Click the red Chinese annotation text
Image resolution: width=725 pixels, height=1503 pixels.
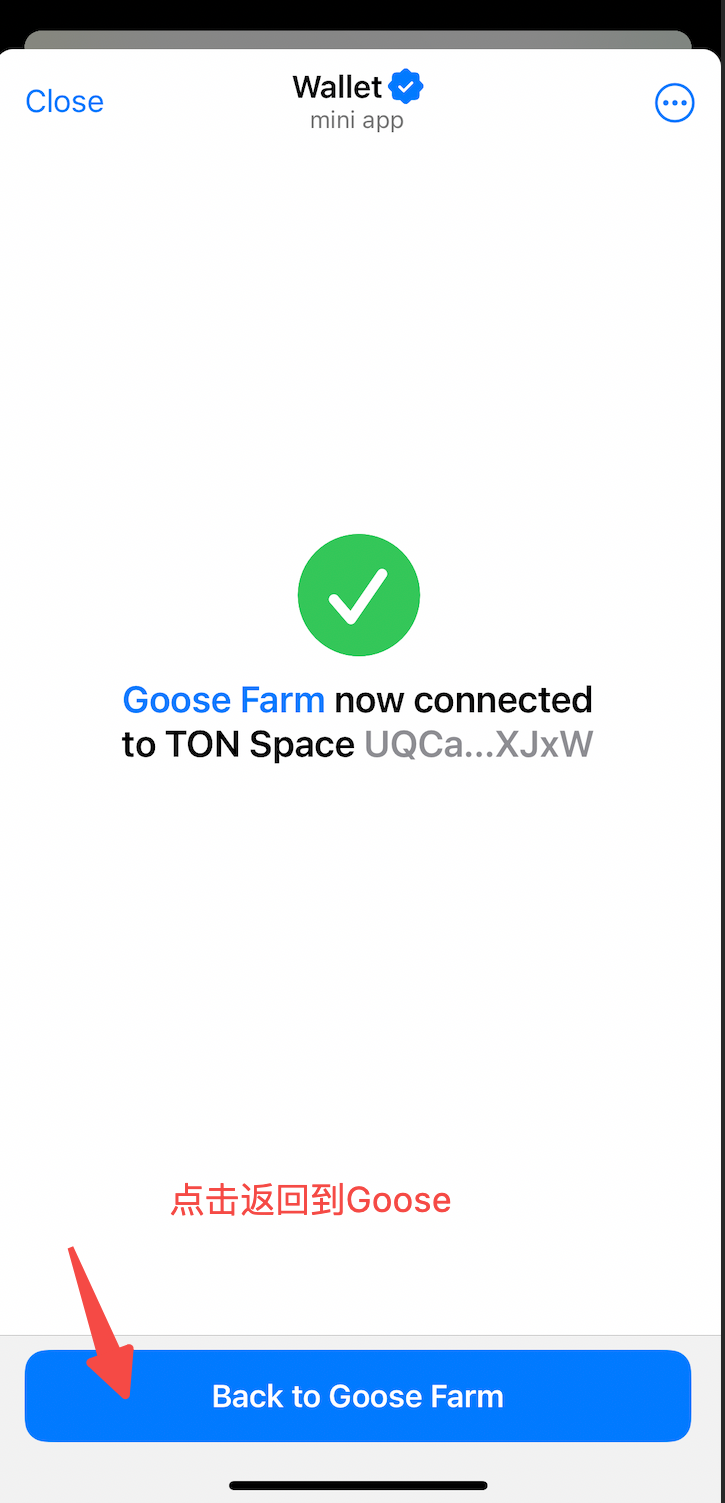[x=311, y=1199]
